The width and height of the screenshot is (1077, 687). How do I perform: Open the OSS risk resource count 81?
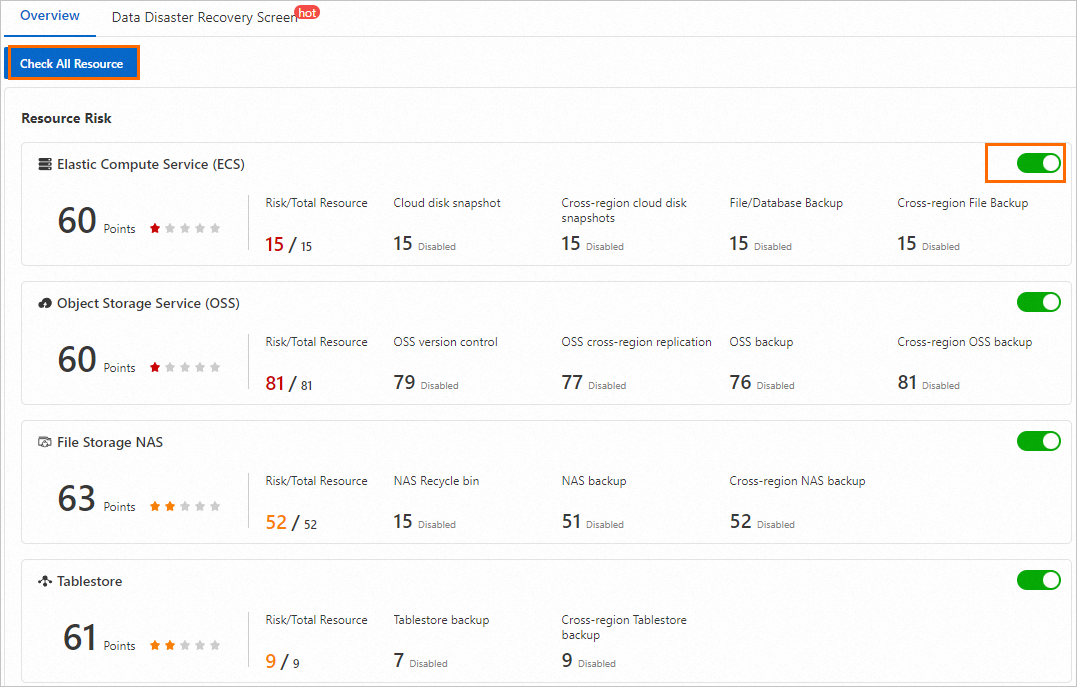click(x=275, y=383)
